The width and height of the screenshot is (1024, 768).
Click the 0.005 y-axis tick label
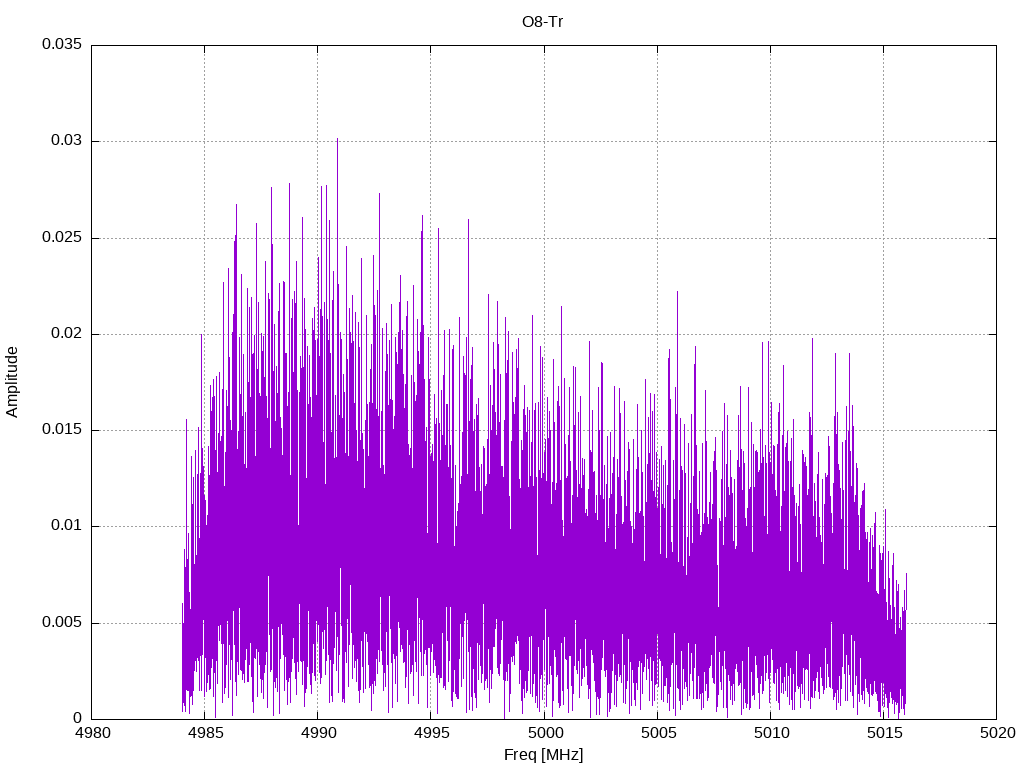(62, 622)
